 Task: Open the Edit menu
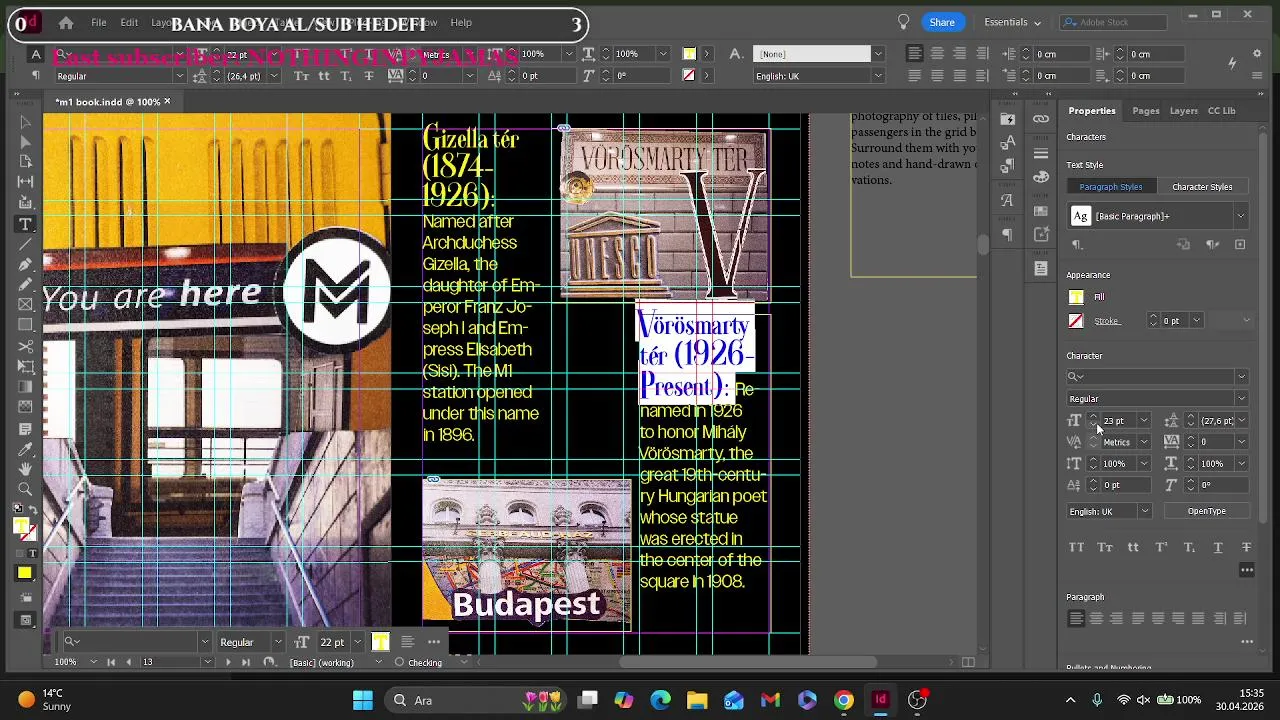click(x=129, y=22)
